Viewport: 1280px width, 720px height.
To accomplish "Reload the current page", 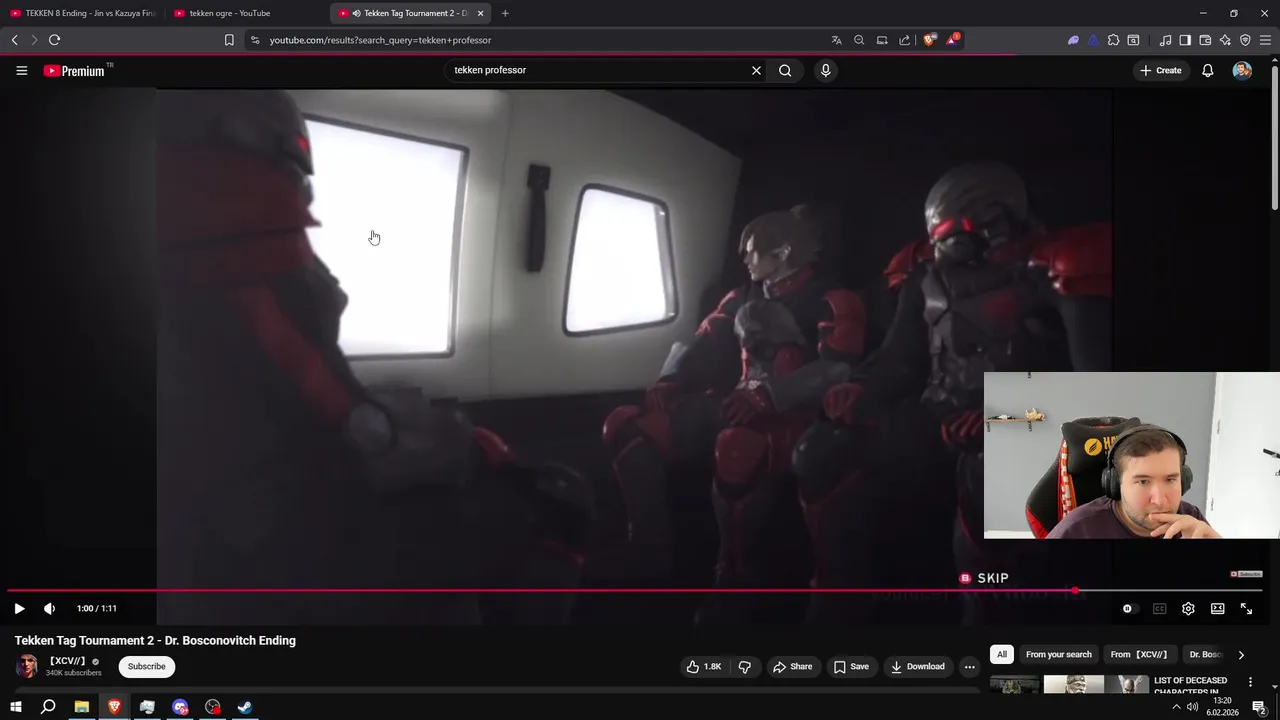I will [x=54, y=40].
